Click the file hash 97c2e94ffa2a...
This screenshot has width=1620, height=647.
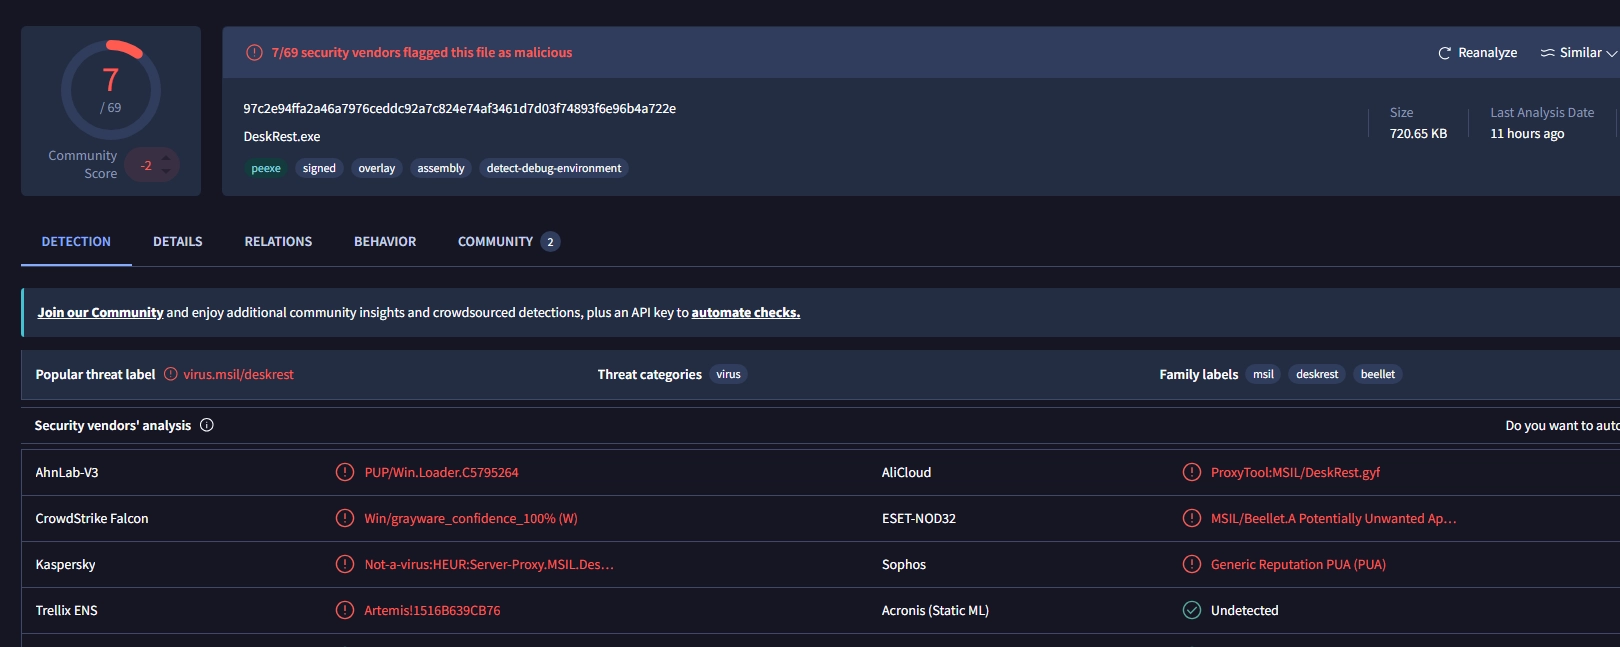pyautogui.click(x=460, y=108)
